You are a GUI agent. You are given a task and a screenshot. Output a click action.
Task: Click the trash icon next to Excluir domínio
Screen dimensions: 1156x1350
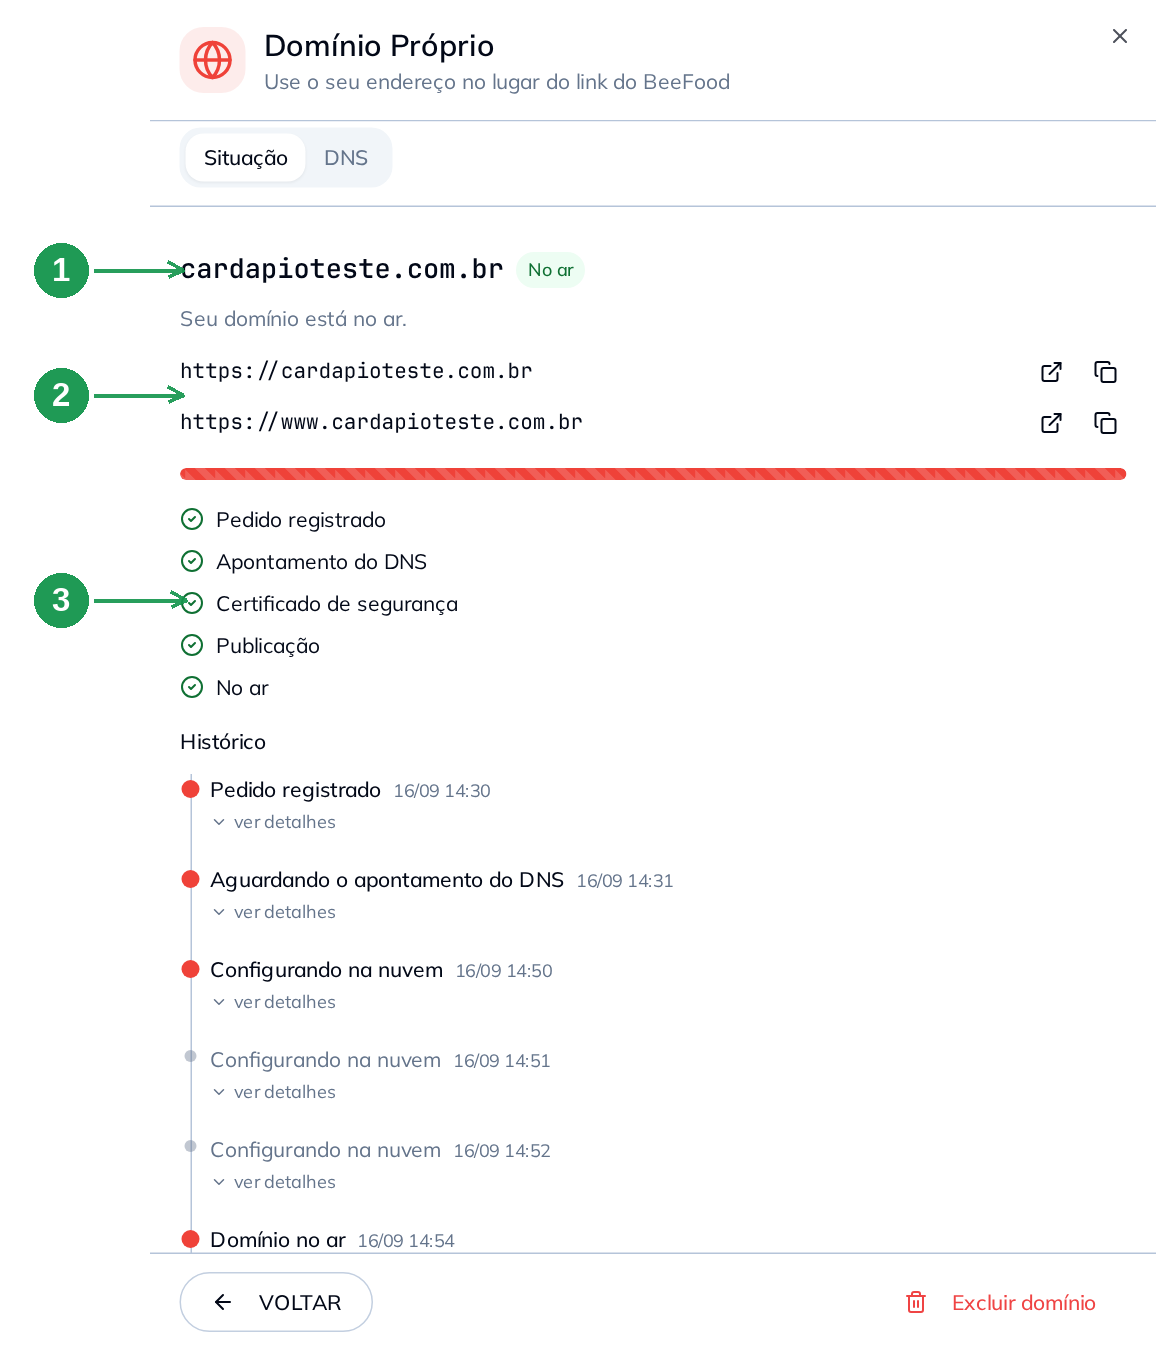click(x=916, y=1302)
